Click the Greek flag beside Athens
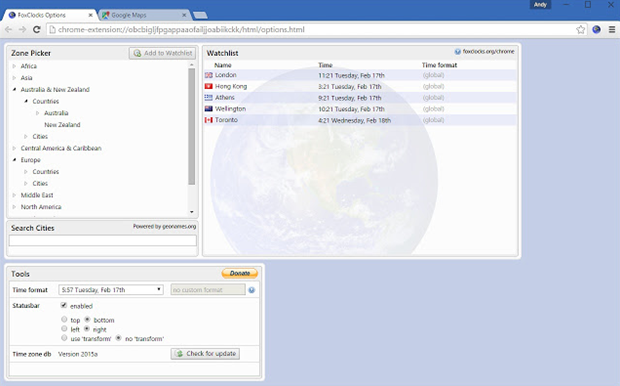Screen dimensions: 620x386 [208, 97]
